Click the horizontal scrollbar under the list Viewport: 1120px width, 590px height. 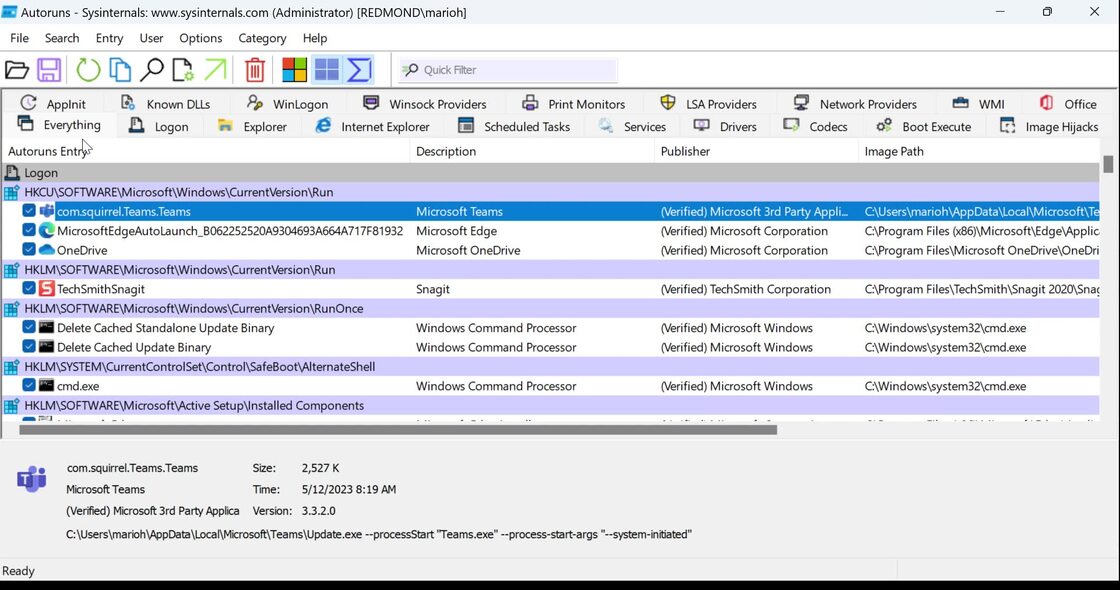point(398,430)
